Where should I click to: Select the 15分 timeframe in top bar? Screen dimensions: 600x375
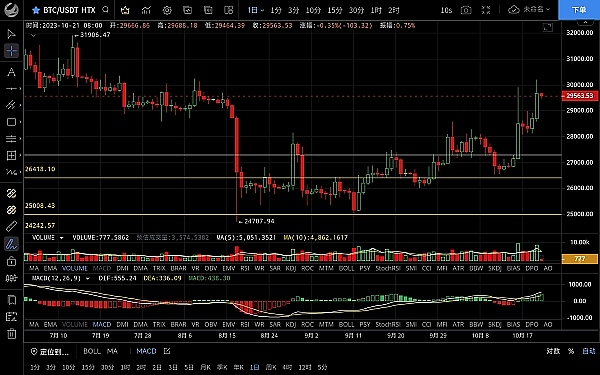click(x=335, y=10)
